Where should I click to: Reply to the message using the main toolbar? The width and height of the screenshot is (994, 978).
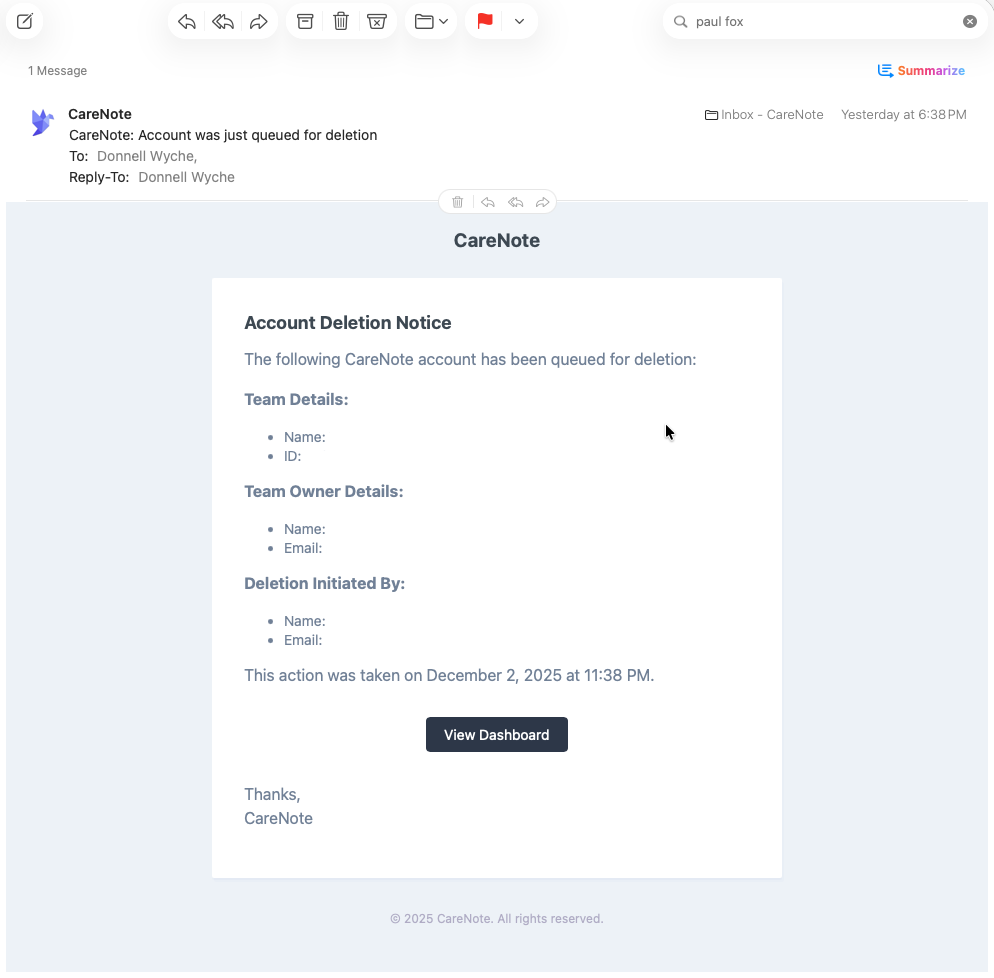187,20
